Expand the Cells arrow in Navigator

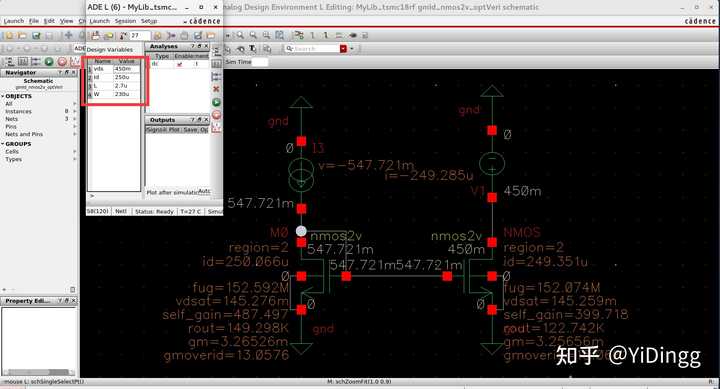(x=74, y=152)
